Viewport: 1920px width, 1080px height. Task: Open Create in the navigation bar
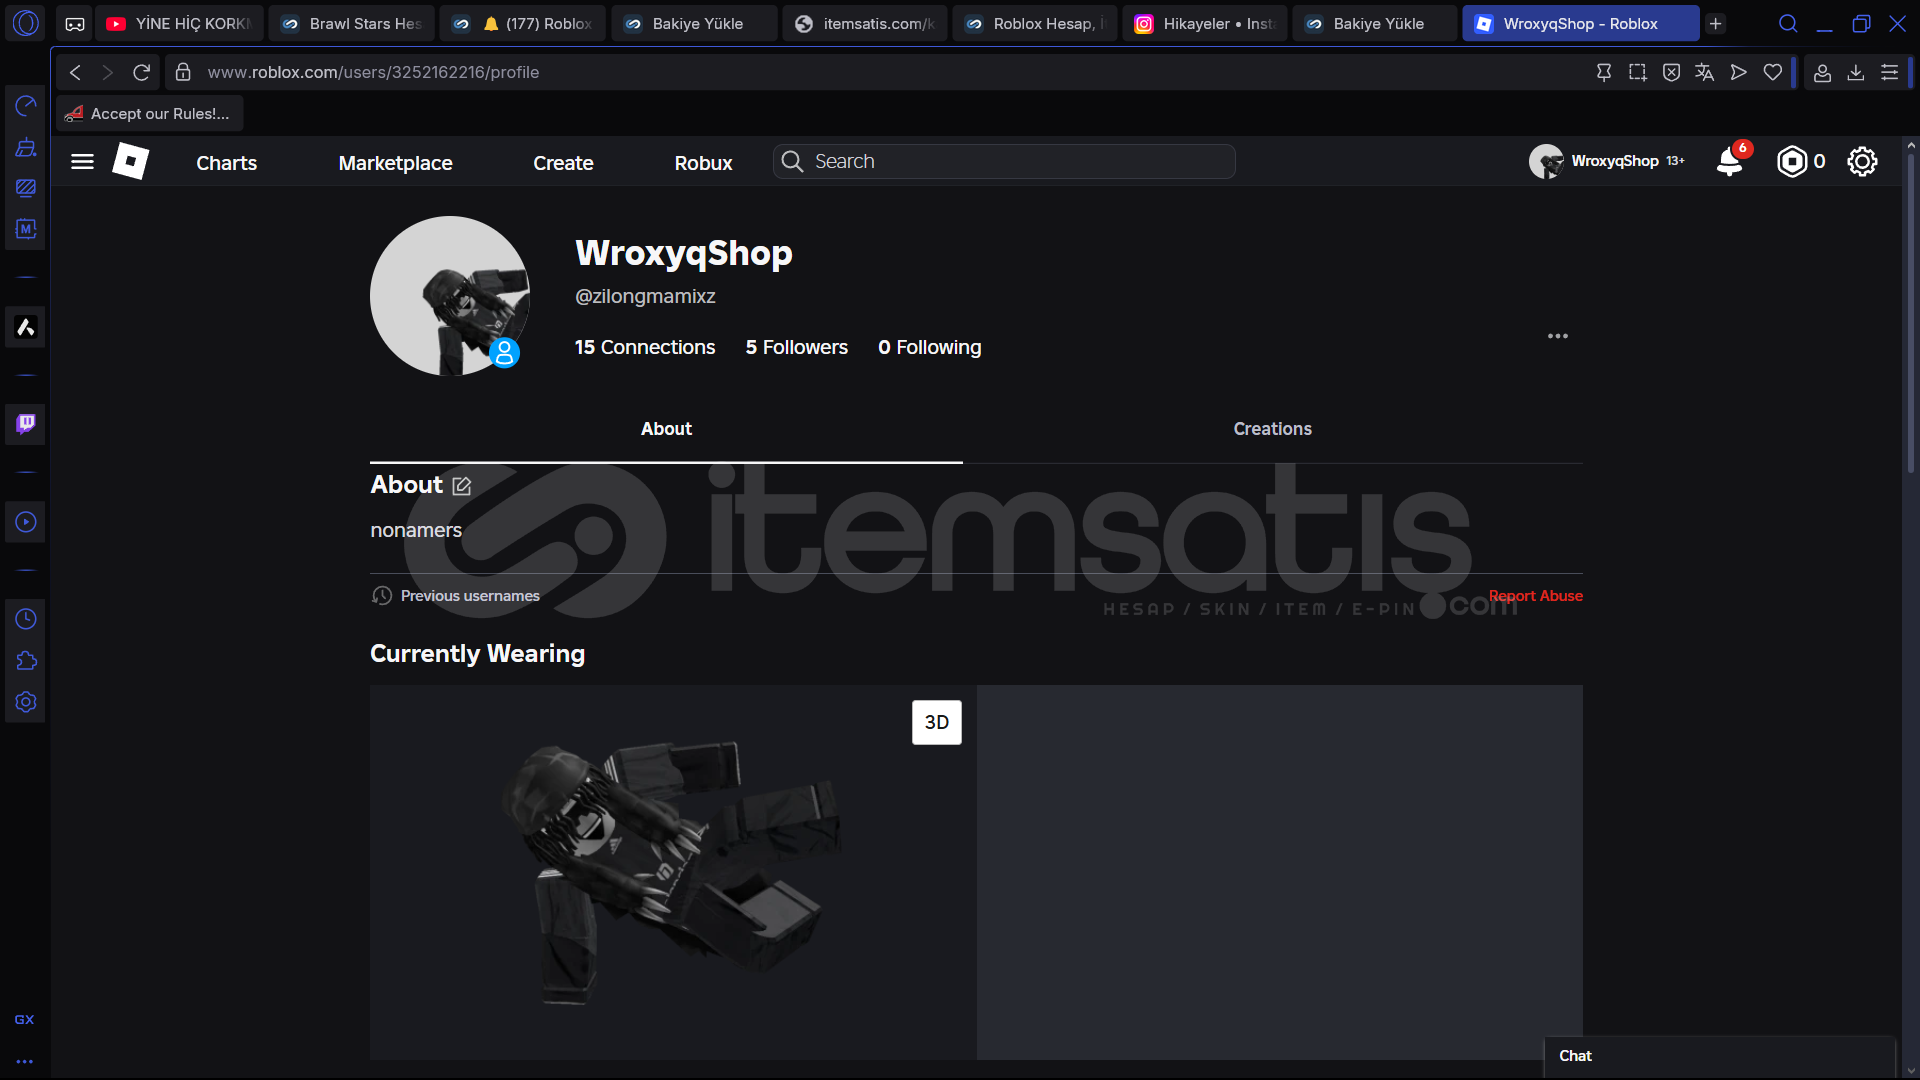[x=563, y=163]
